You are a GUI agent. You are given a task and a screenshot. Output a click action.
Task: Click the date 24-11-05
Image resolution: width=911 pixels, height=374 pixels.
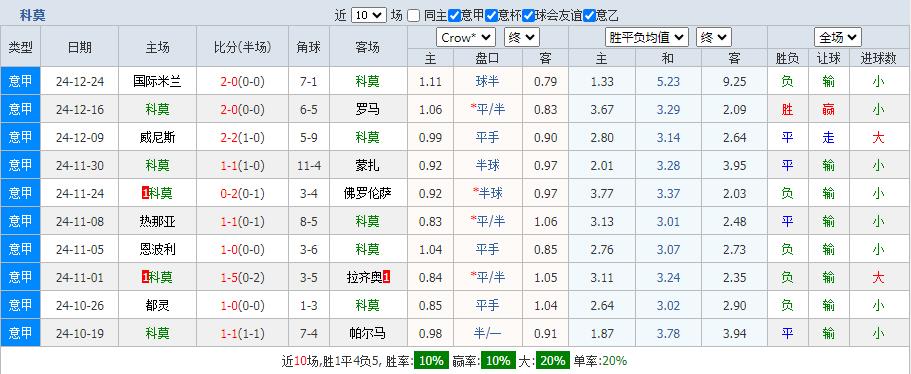[80, 249]
